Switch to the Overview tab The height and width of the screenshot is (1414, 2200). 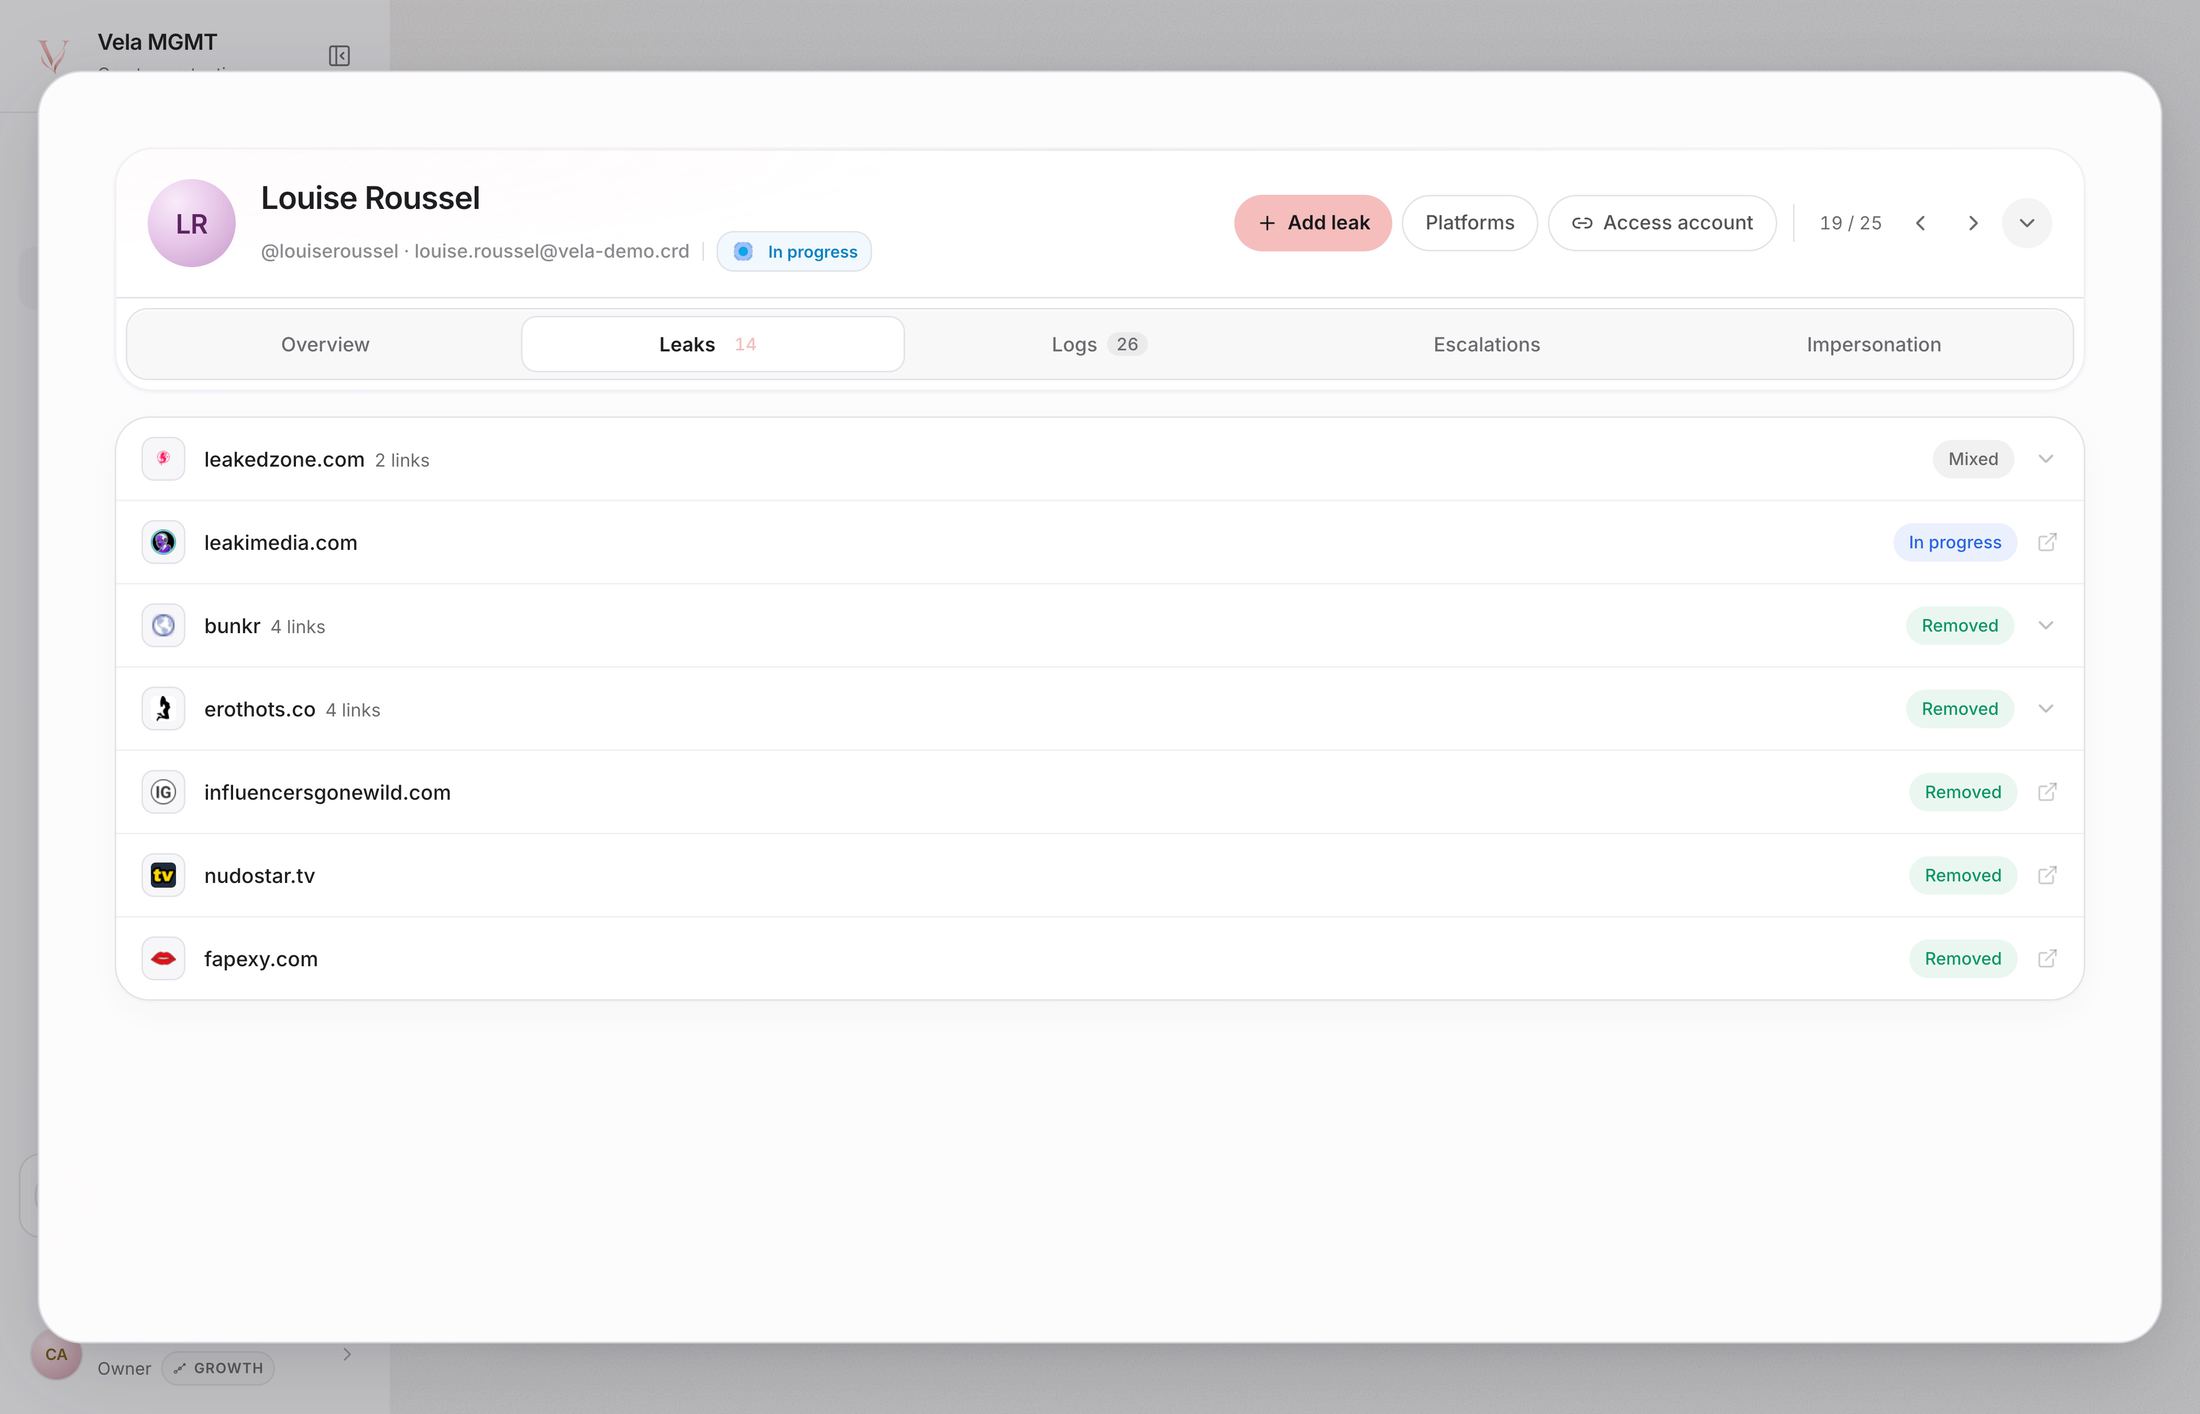[325, 344]
